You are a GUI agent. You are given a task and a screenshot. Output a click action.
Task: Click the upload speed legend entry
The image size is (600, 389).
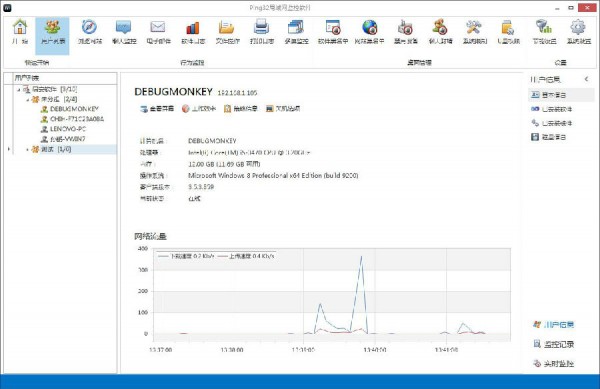click(246, 256)
